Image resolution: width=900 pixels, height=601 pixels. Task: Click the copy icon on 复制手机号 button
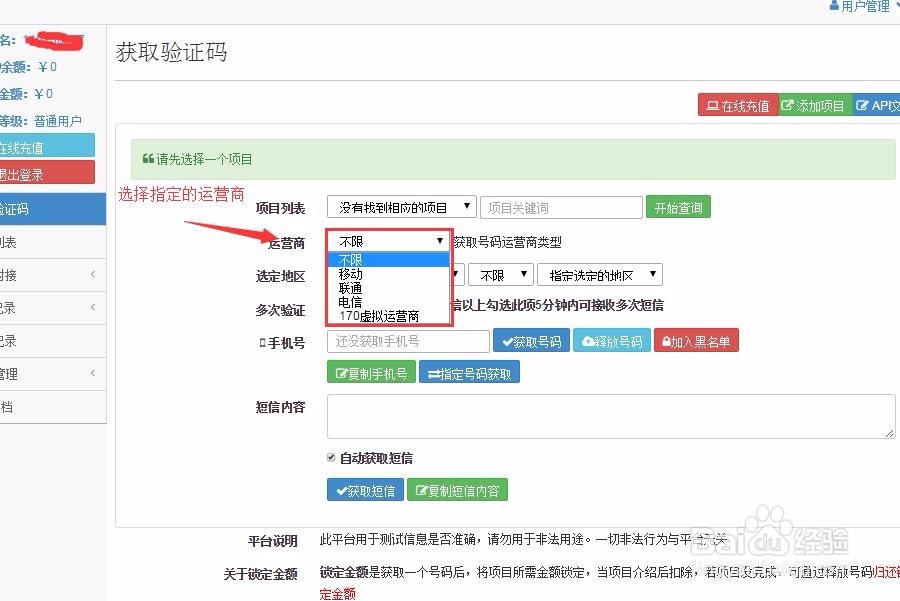342,374
